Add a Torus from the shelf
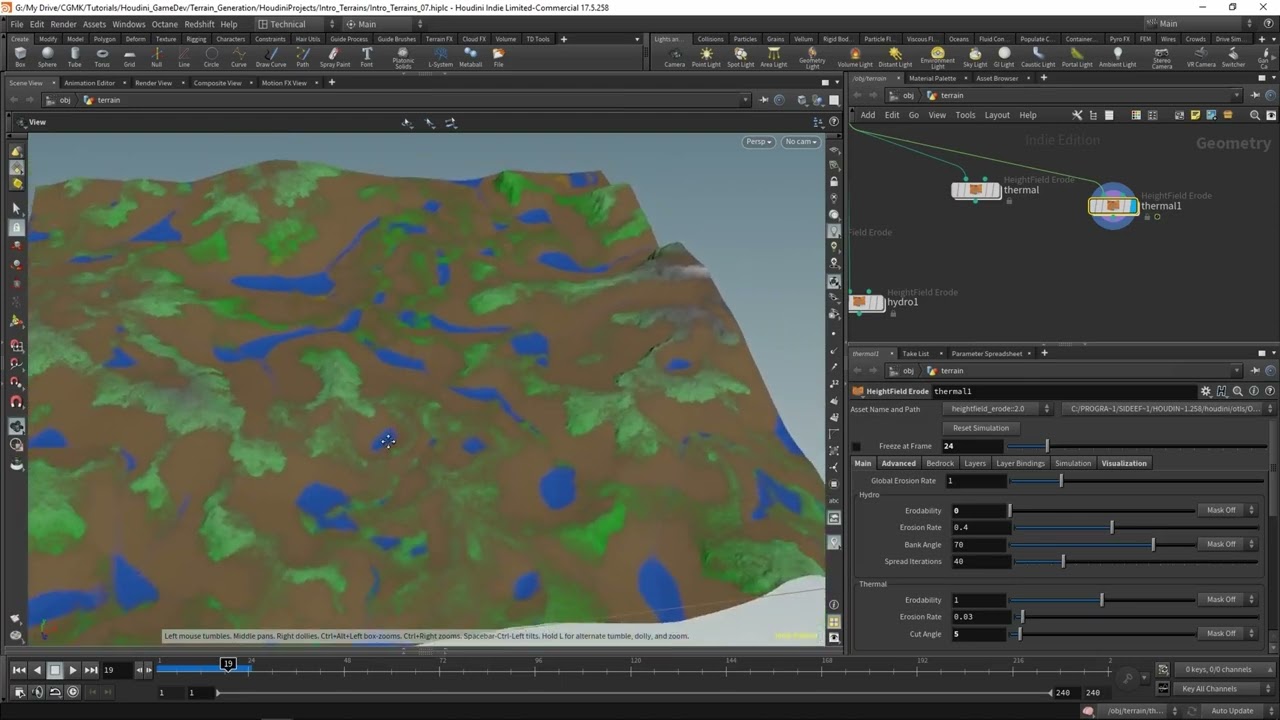Image resolution: width=1280 pixels, height=720 pixels. tap(102, 57)
